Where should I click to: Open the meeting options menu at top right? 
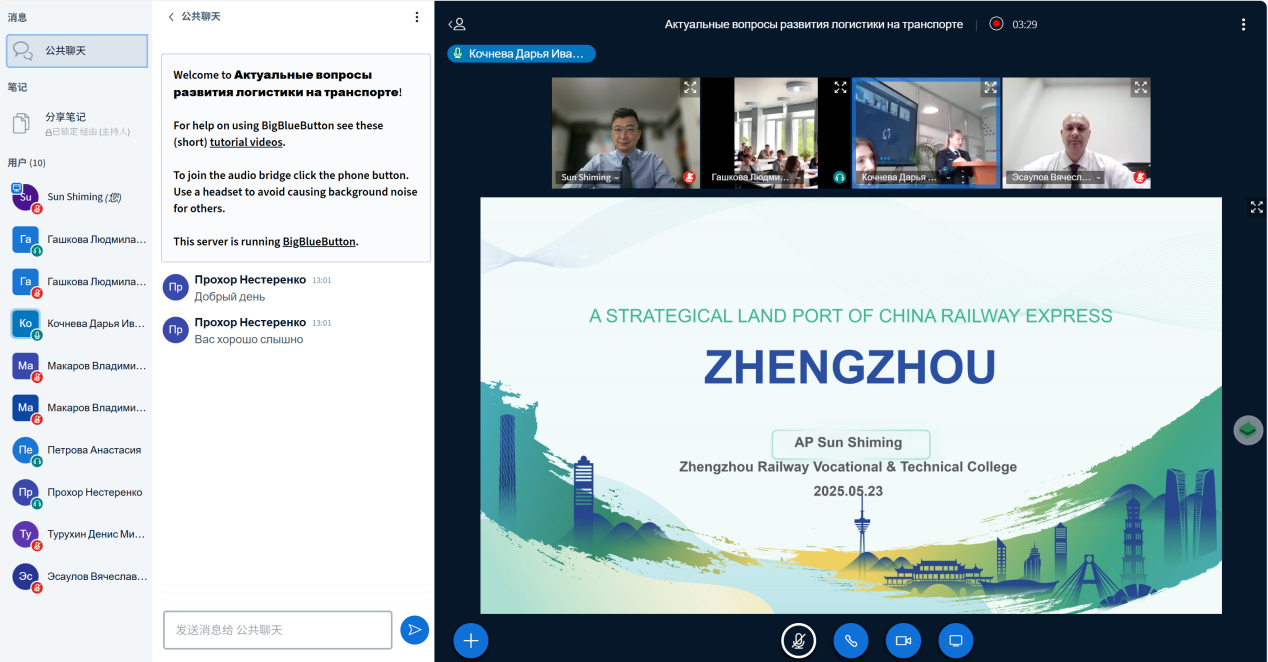tap(1244, 24)
